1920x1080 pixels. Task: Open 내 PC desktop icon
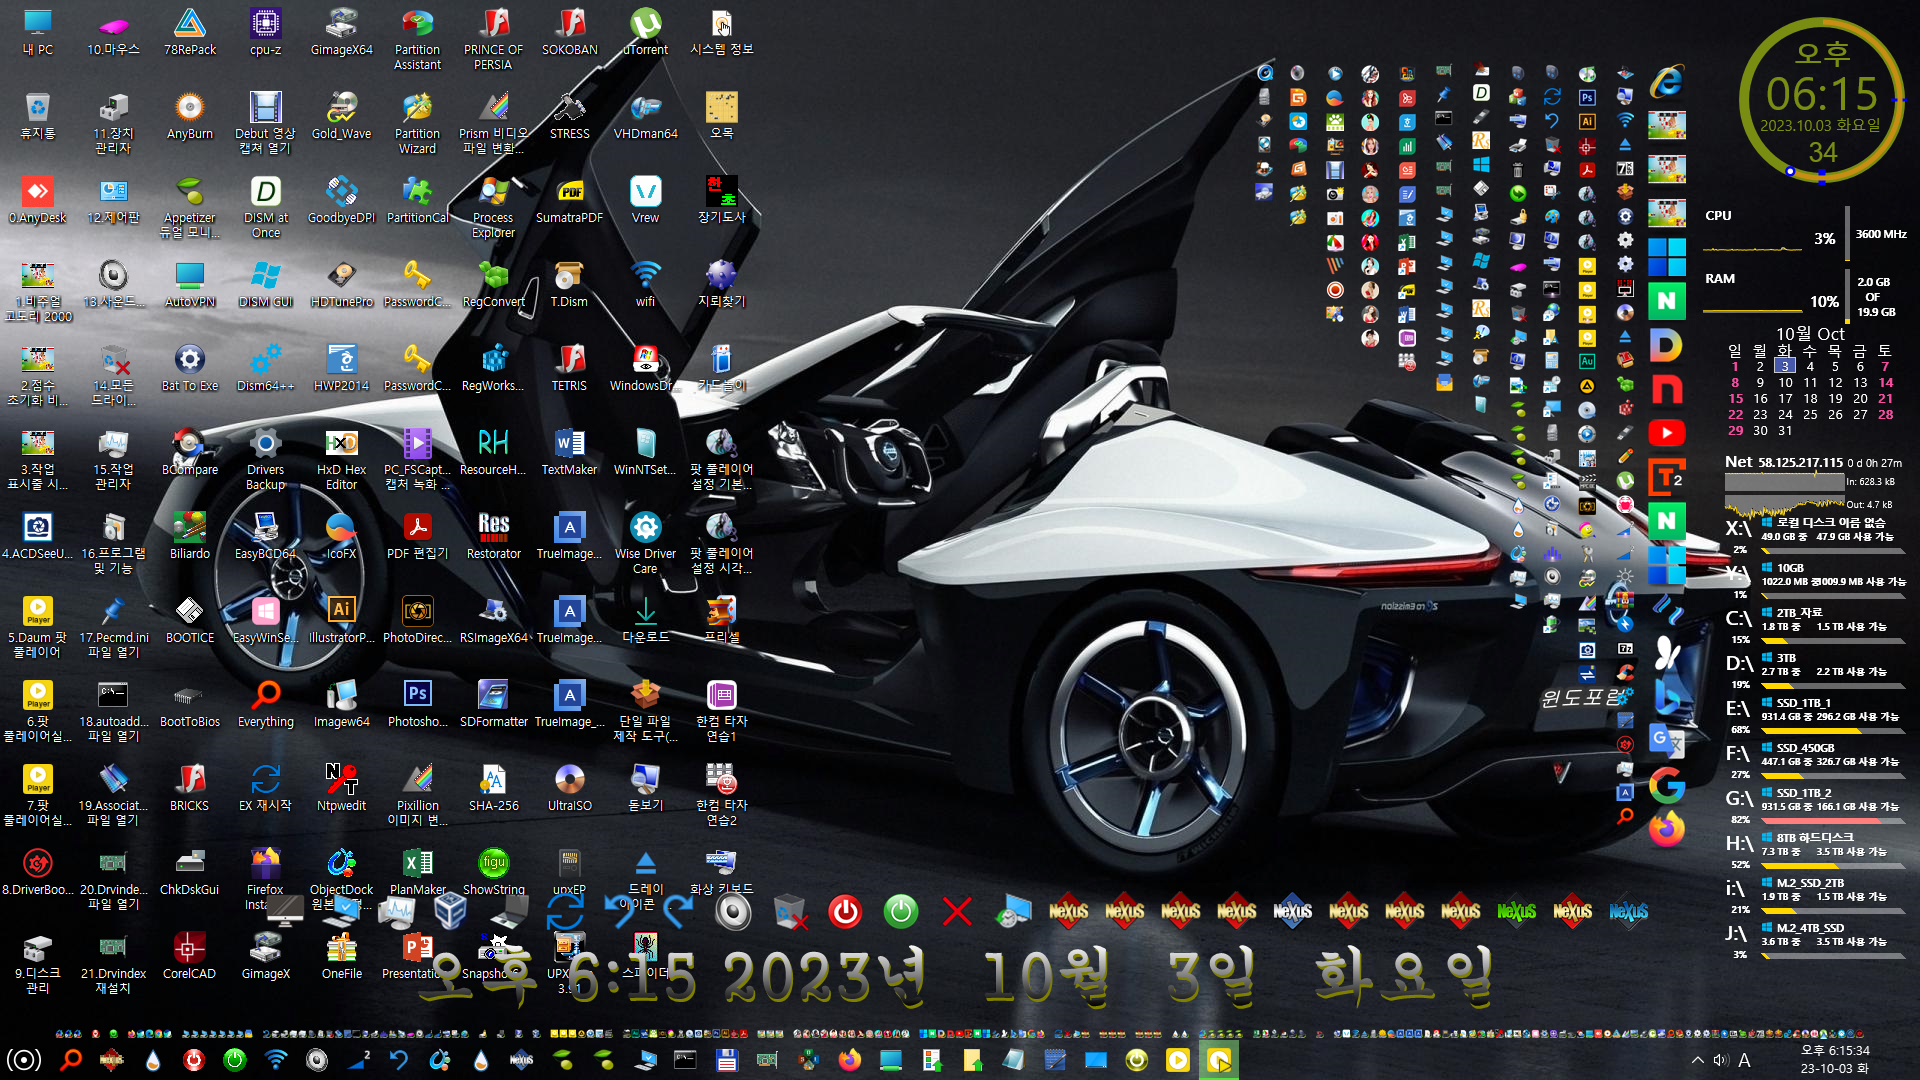pos(37,32)
